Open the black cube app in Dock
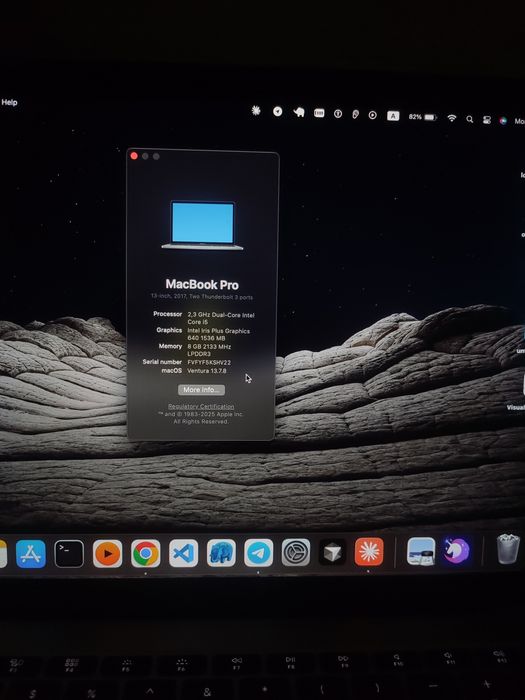 (x=332, y=552)
